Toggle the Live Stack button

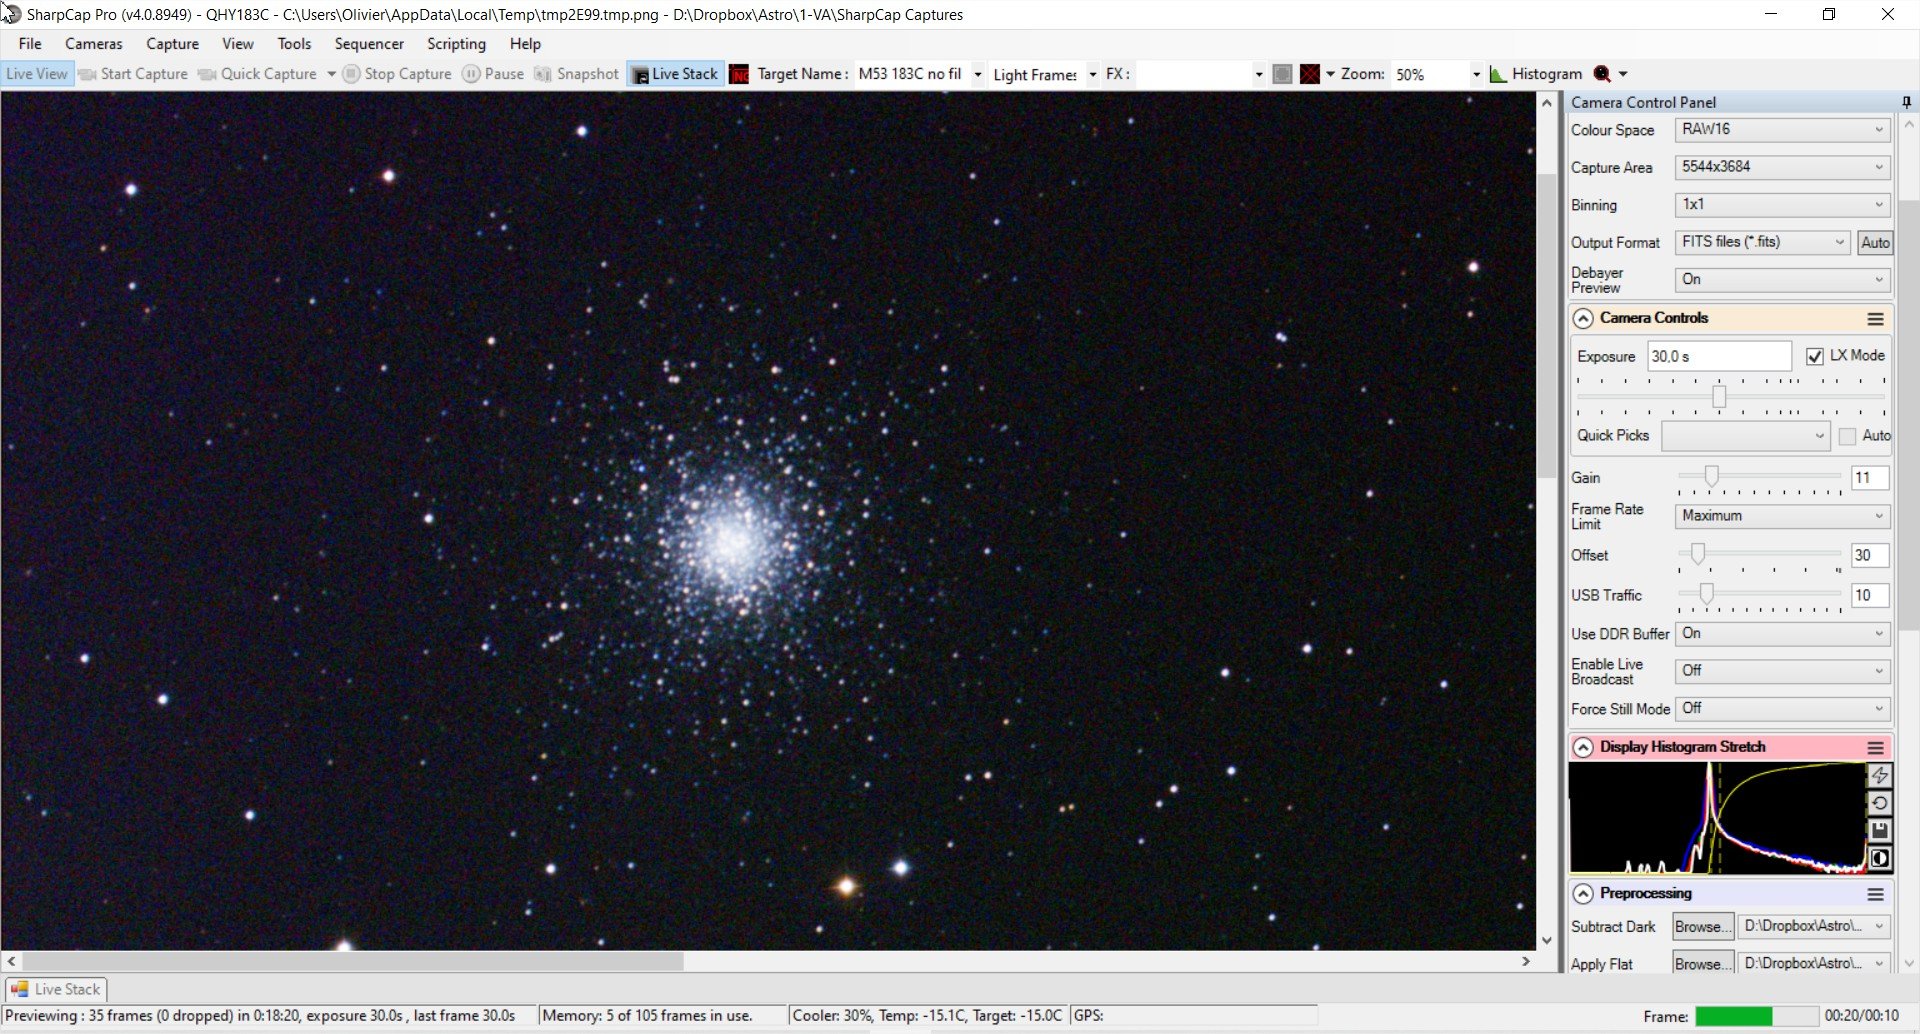[x=675, y=74]
